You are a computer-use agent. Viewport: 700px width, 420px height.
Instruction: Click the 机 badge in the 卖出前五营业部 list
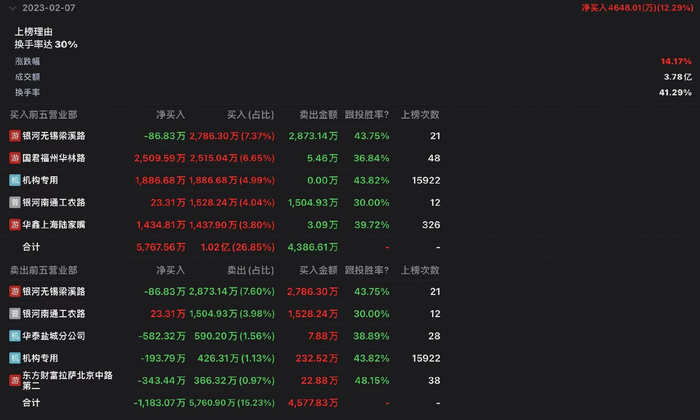[15, 357]
